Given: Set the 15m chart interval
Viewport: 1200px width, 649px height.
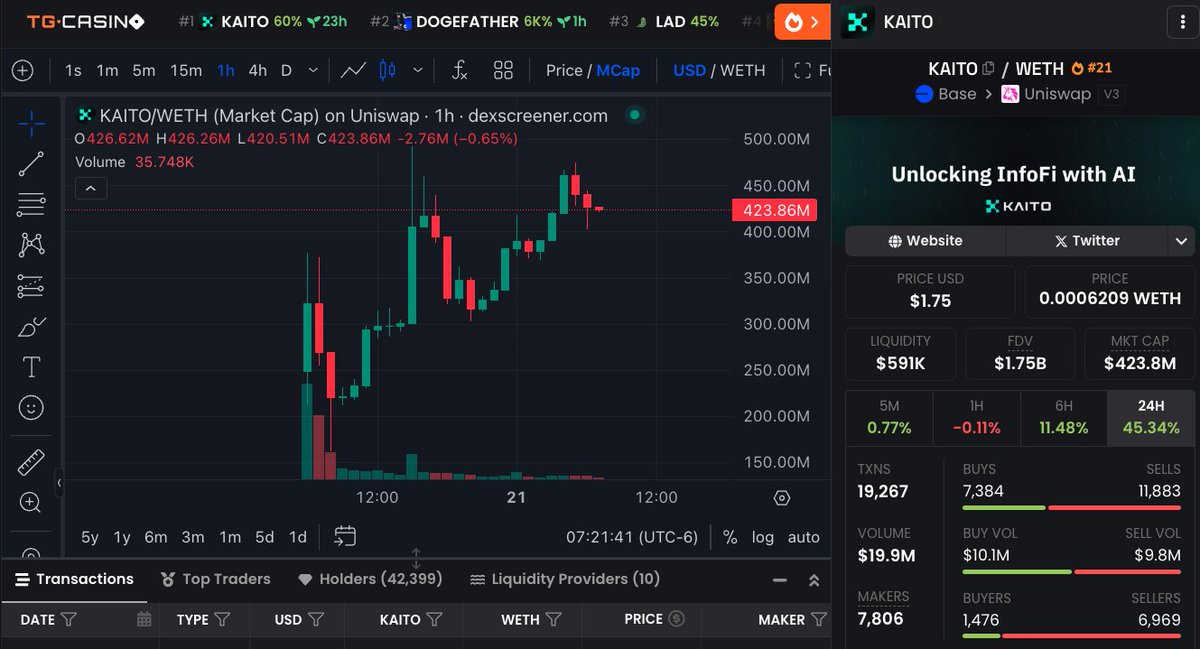Looking at the screenshot, I should [x=186, y=70].
